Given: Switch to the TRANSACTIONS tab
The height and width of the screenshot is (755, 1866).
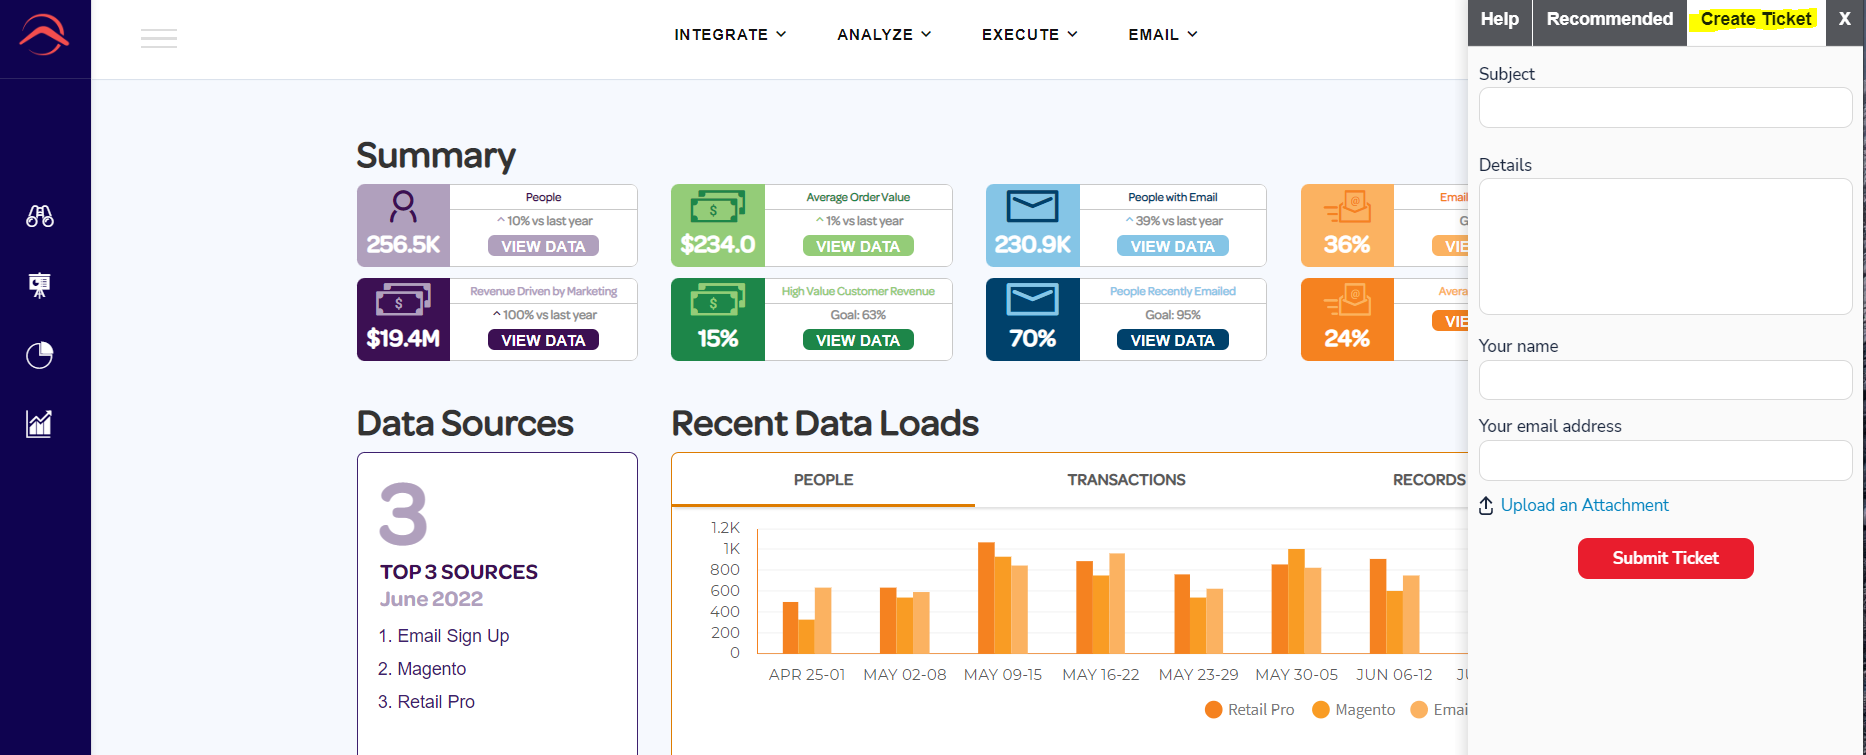Looking at the screenshot, I should click(1126, 480).
